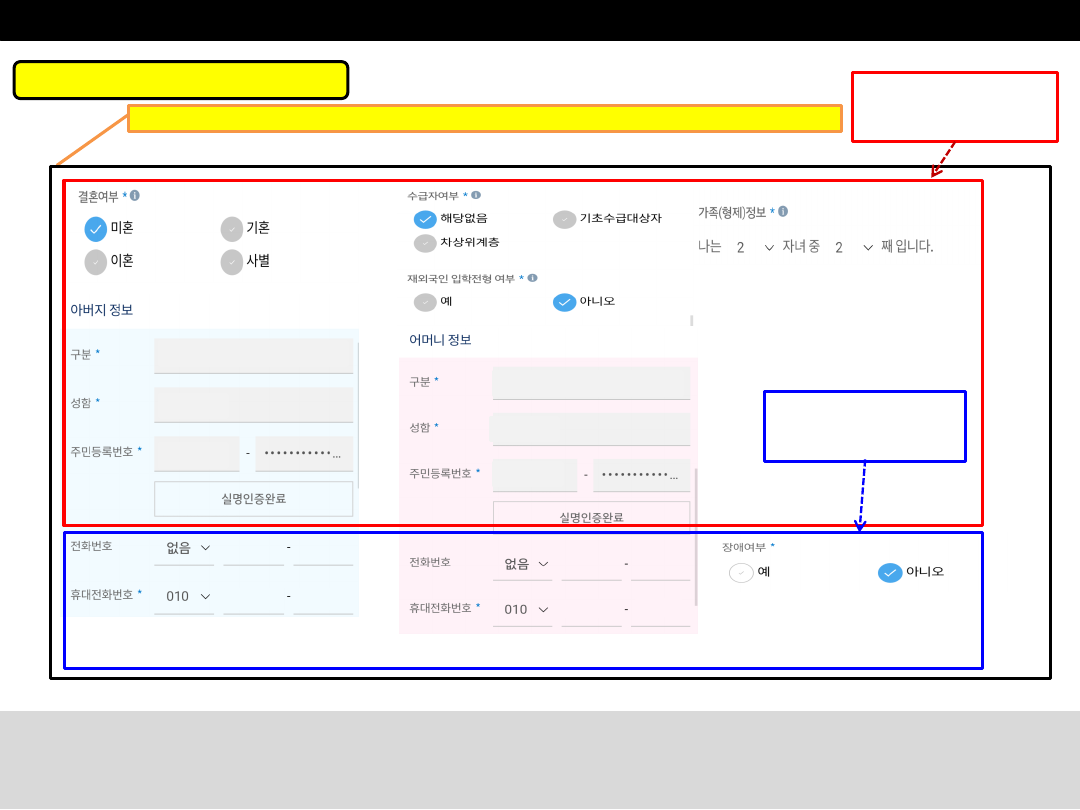Click the father's 성함 input field
Screen dimensions: 1080x810
pyautogui.click(x=253, y=404)
